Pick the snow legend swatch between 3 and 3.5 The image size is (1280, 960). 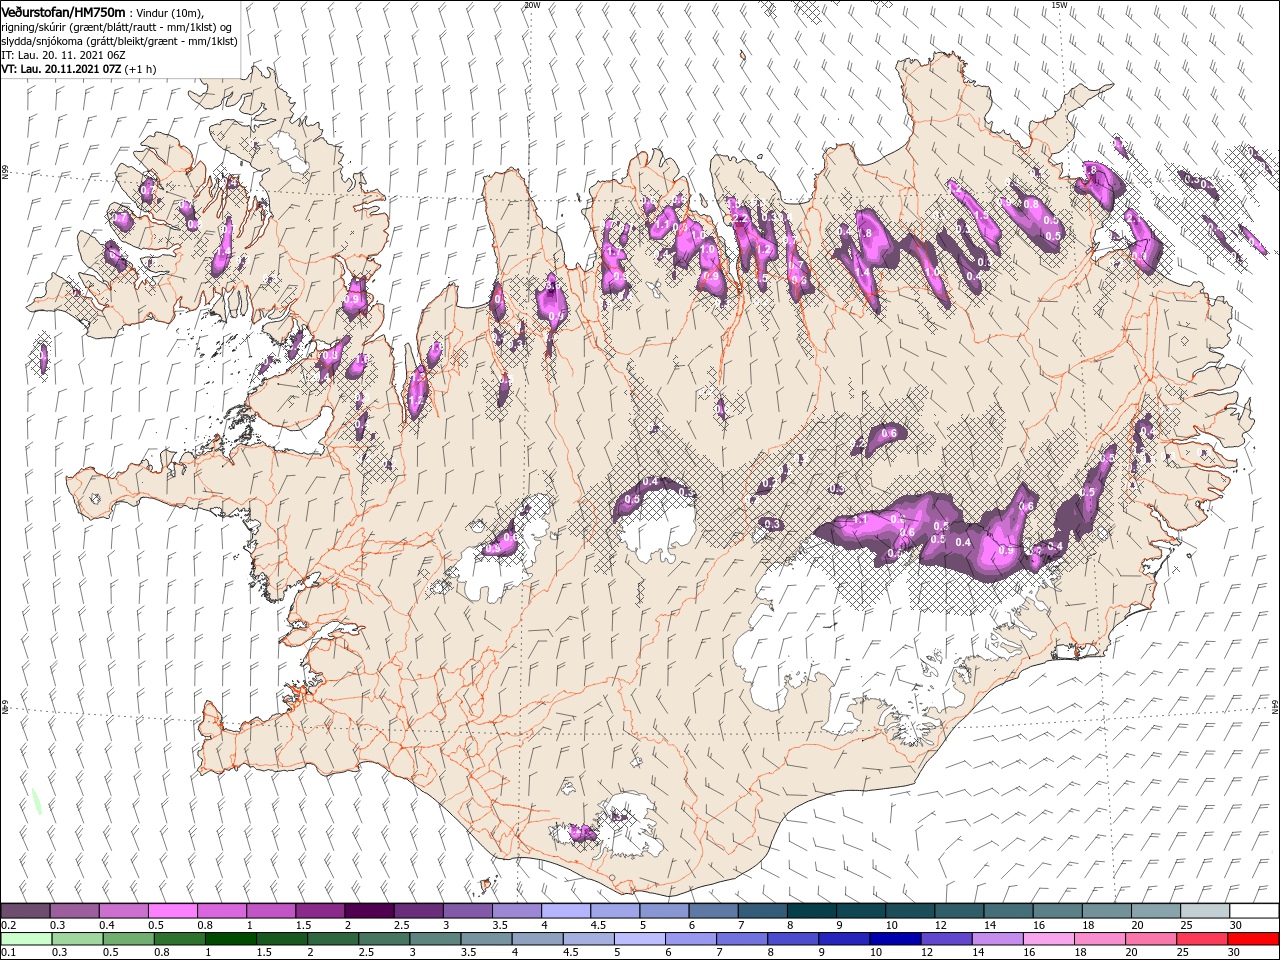[467, 911]
